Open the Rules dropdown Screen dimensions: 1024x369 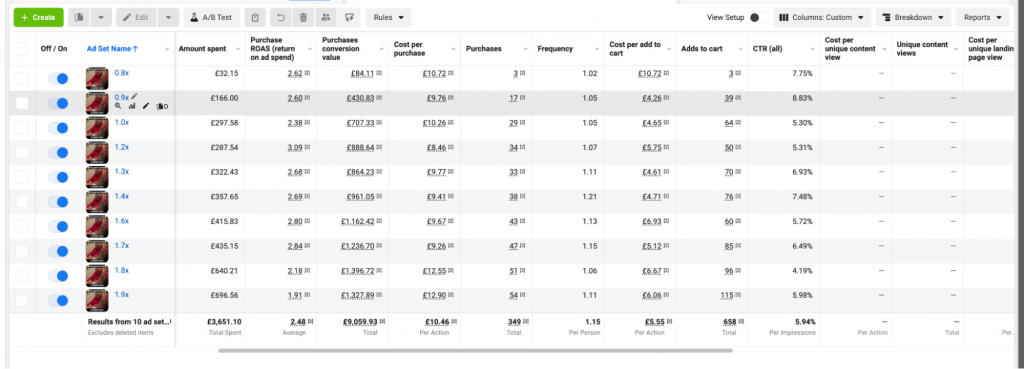point(389,18)
